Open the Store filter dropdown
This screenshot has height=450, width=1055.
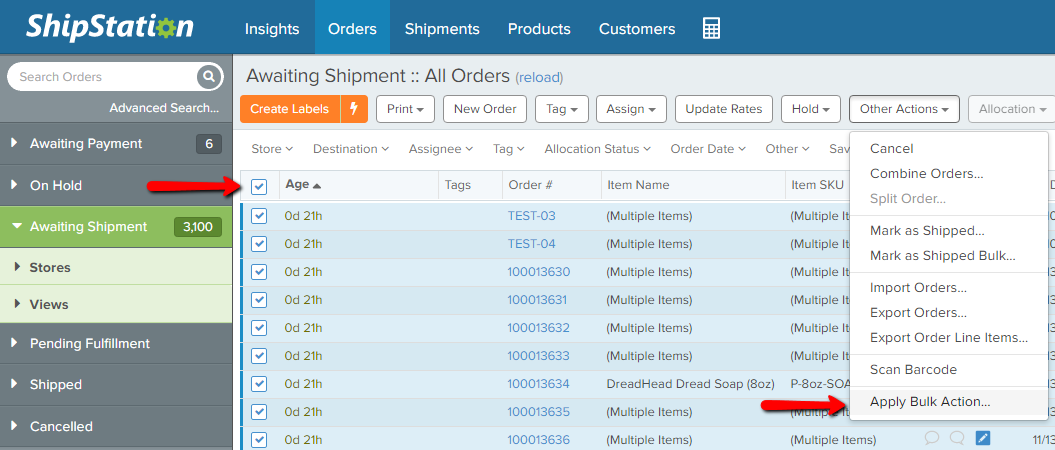pos(272,149)
